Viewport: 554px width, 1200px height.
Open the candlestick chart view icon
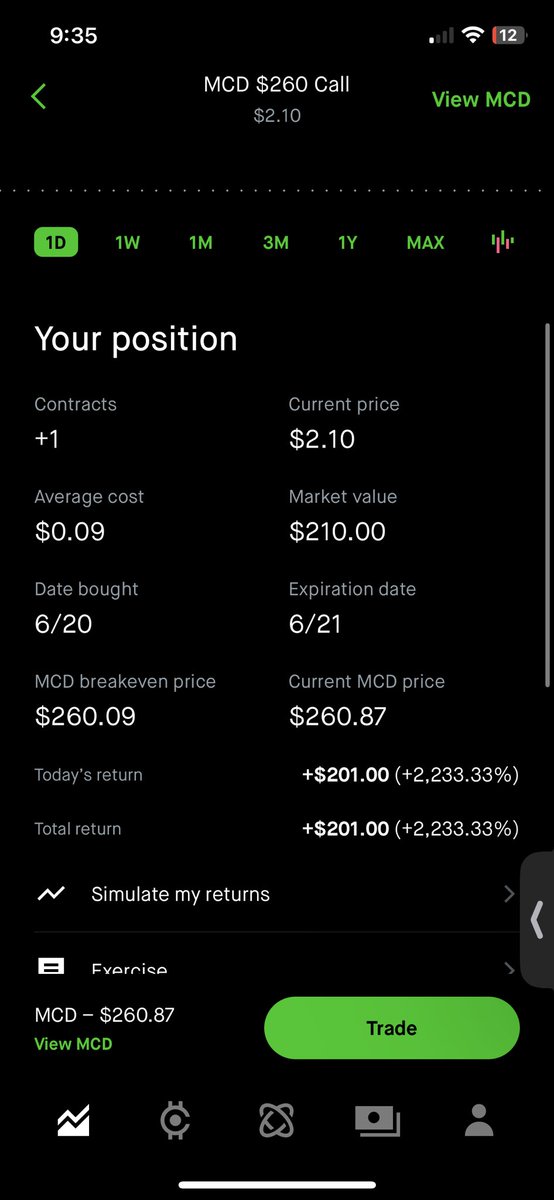502,242
